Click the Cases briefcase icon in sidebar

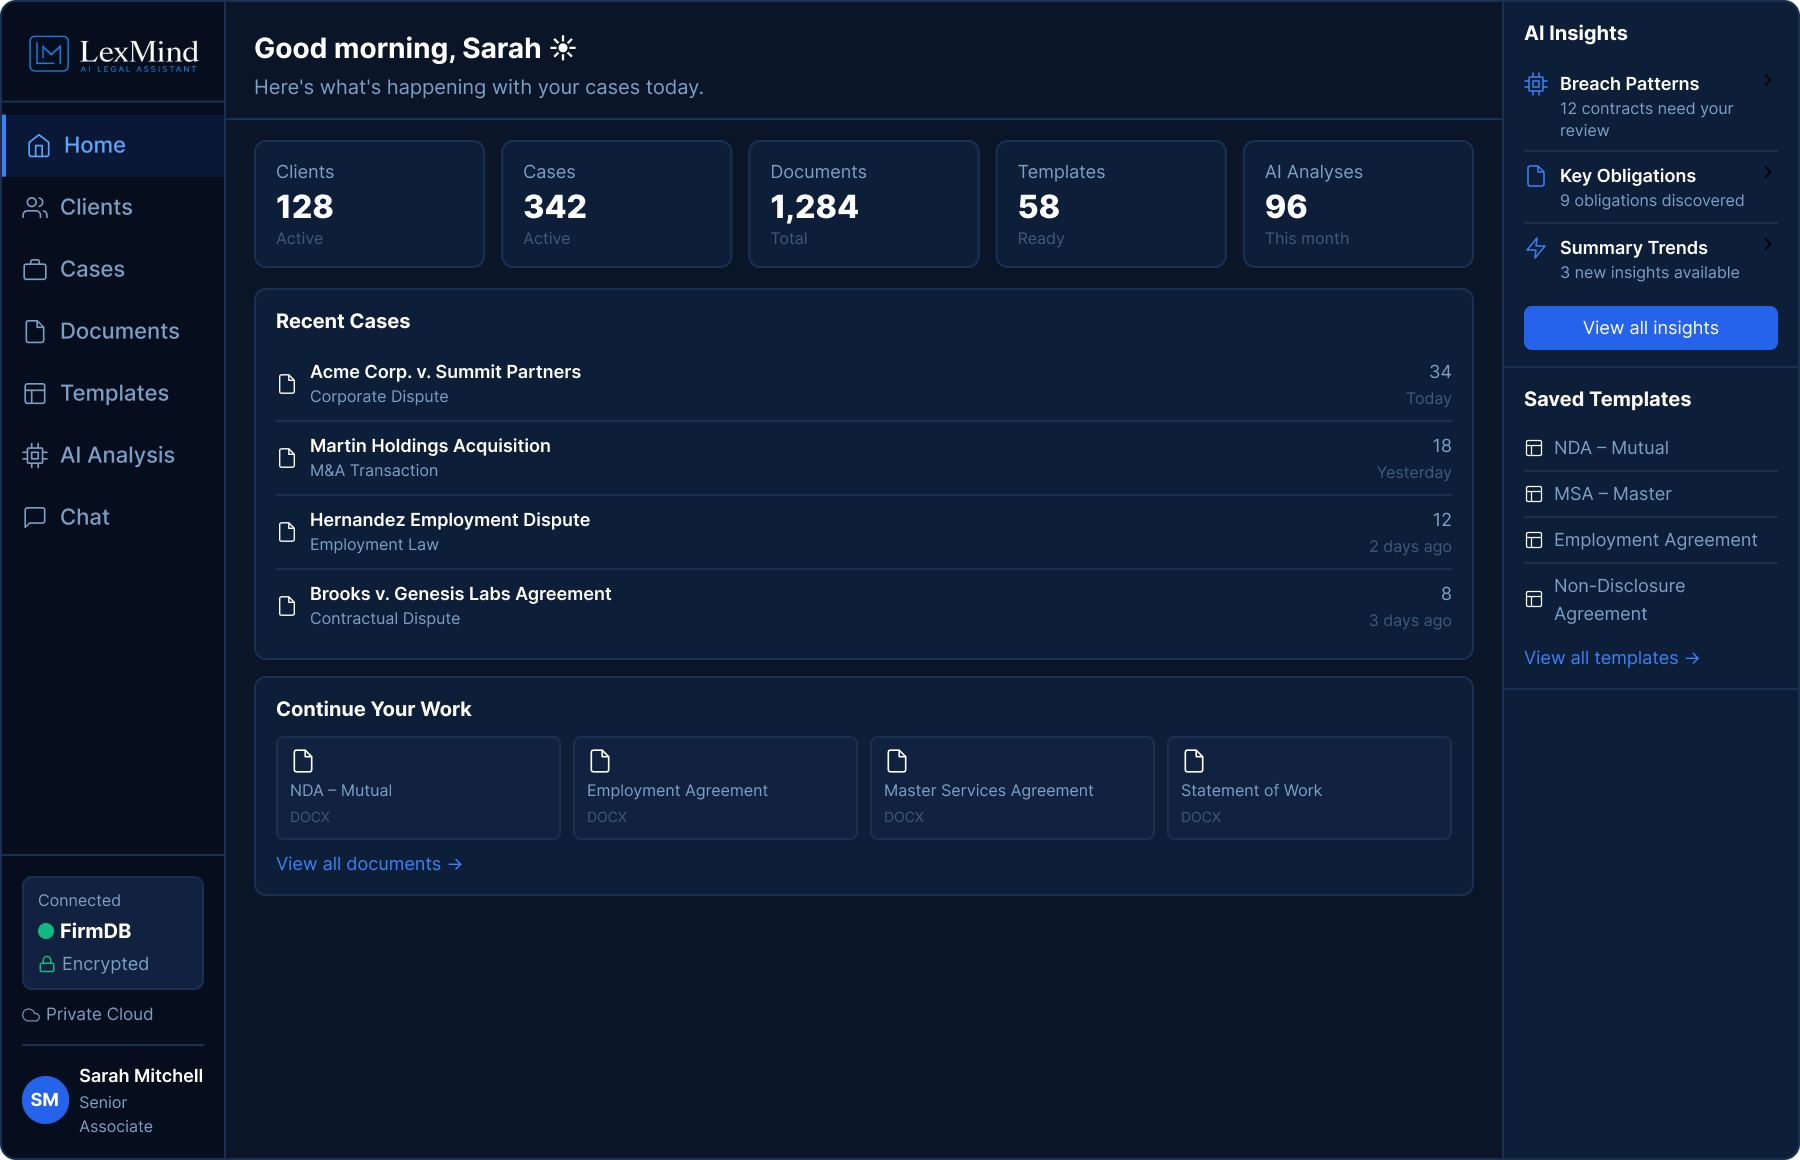click(35, 269)
